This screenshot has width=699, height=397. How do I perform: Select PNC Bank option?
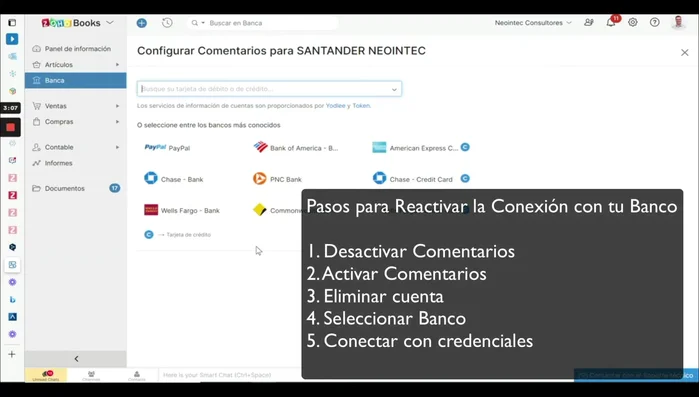point(277,179)
